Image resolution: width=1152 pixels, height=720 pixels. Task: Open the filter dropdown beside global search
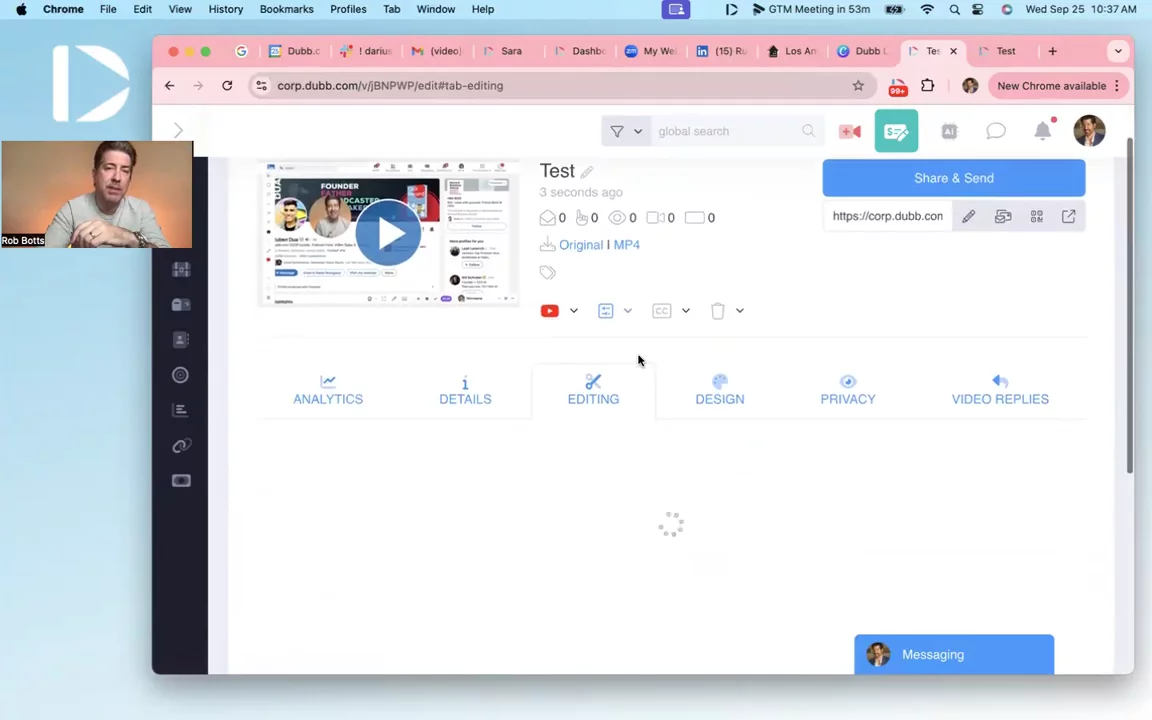626,131
